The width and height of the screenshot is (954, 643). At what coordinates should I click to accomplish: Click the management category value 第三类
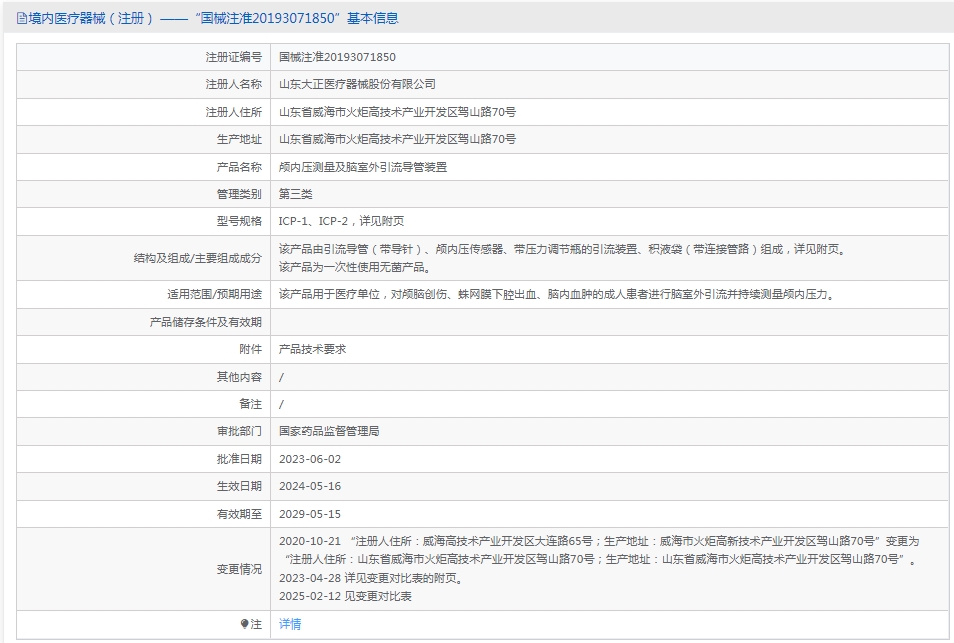[x=295, y=194]
